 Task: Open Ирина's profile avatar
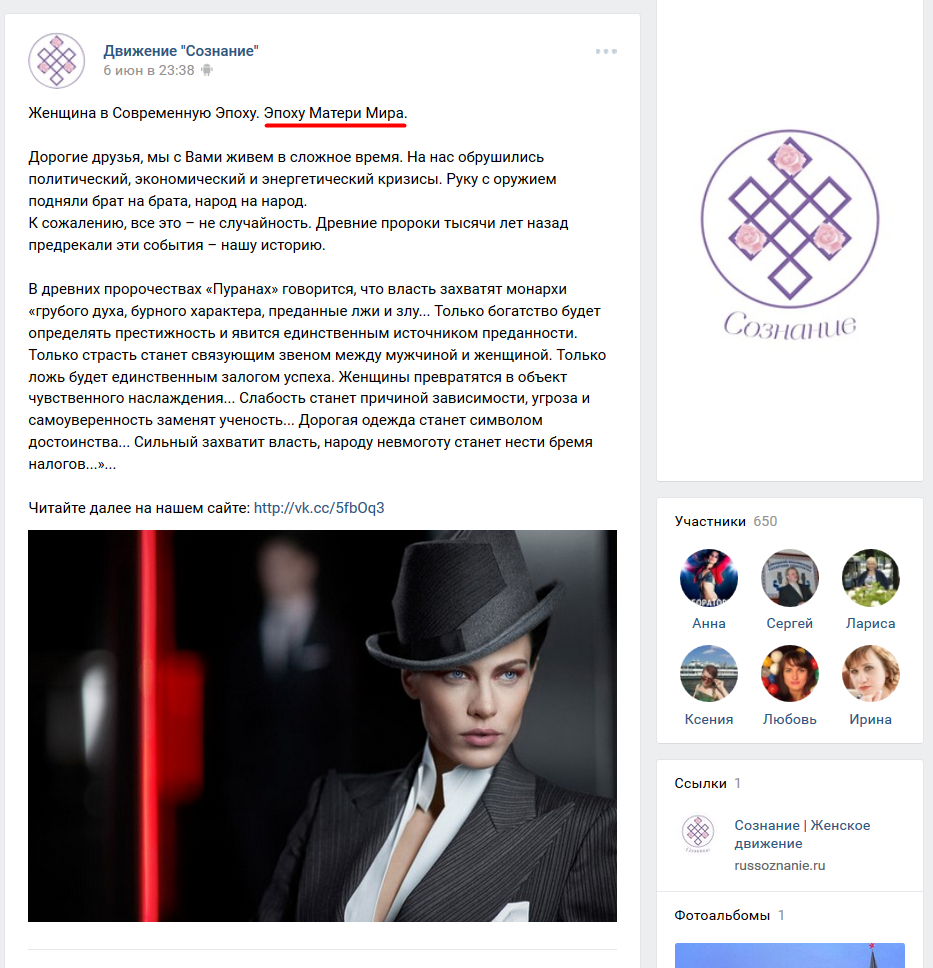point(871,674)
